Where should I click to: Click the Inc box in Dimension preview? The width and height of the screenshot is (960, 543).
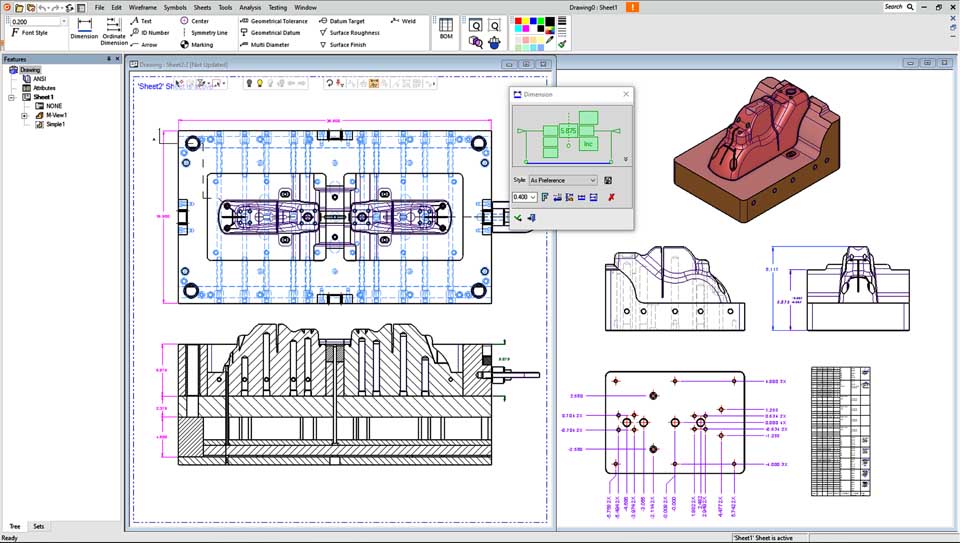(x=588, y=144)
